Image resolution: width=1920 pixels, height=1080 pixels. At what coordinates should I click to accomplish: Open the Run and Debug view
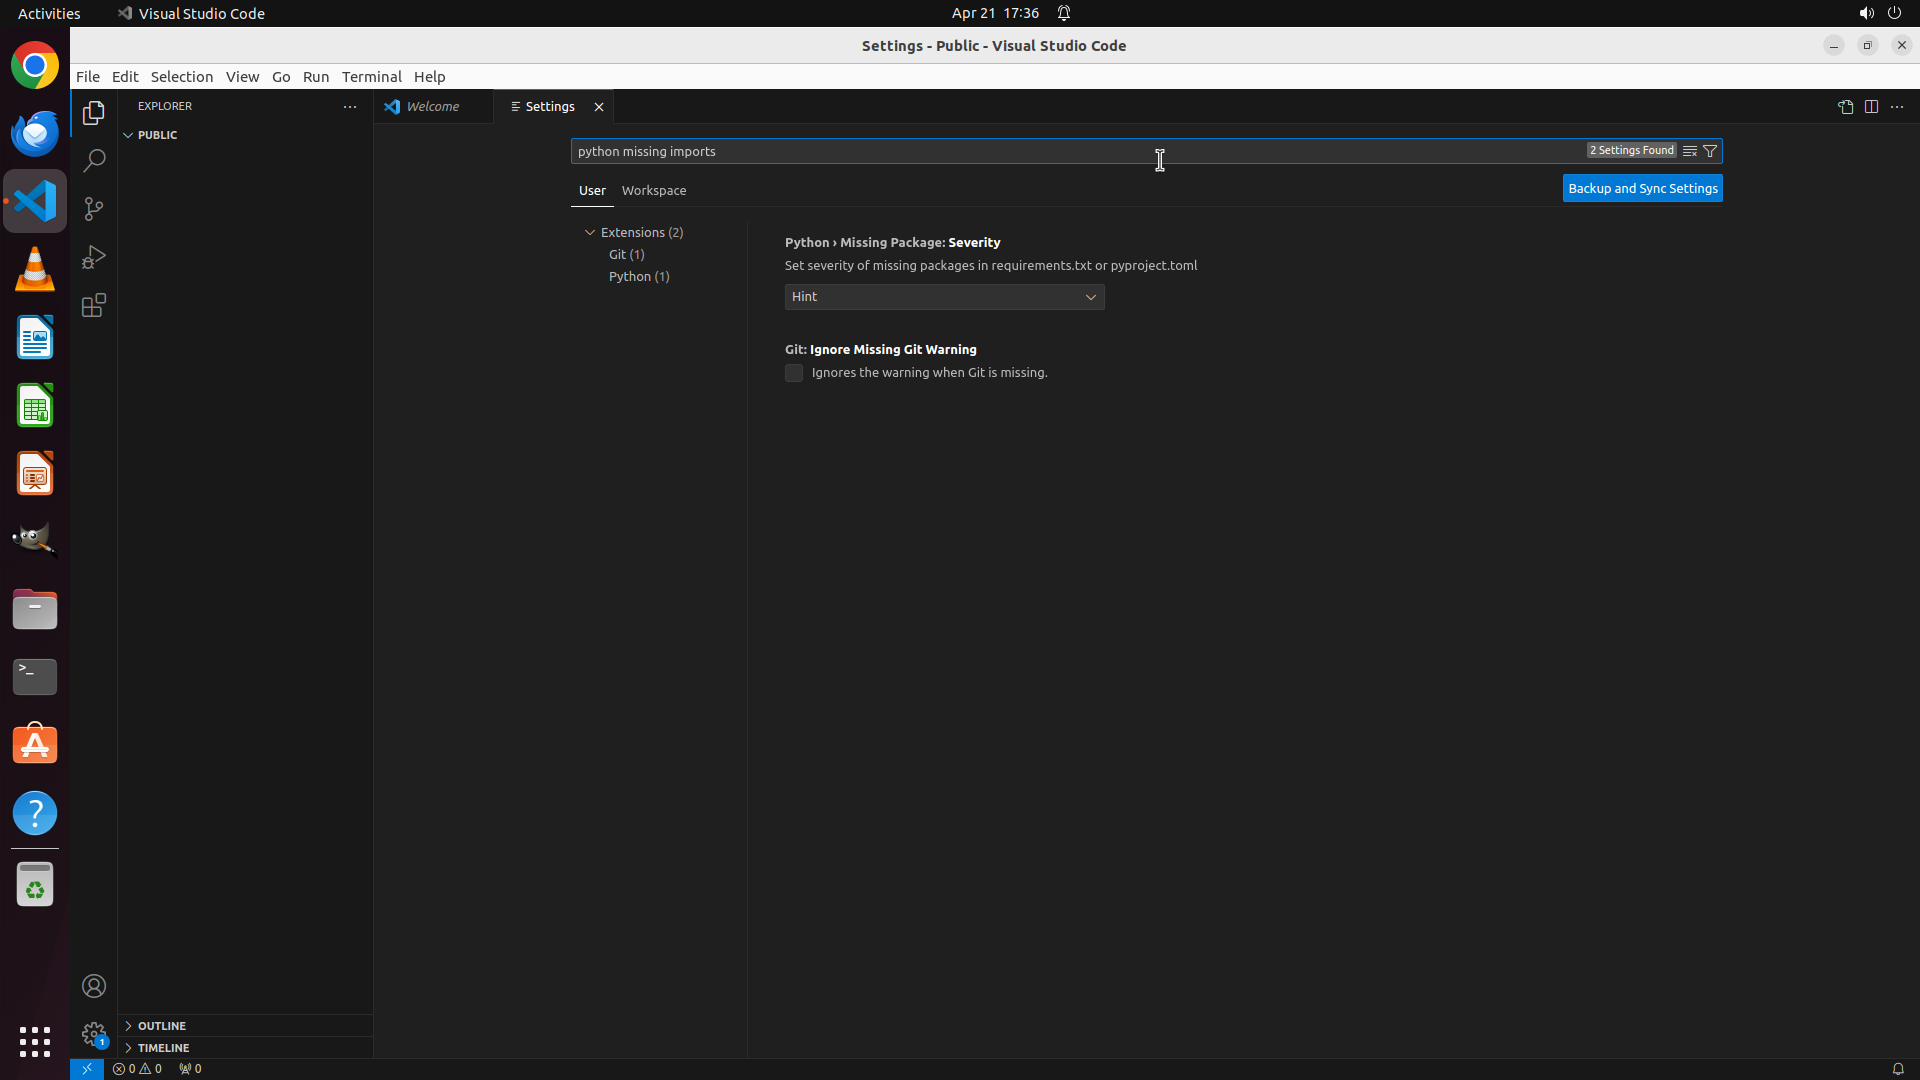point(94,257)
